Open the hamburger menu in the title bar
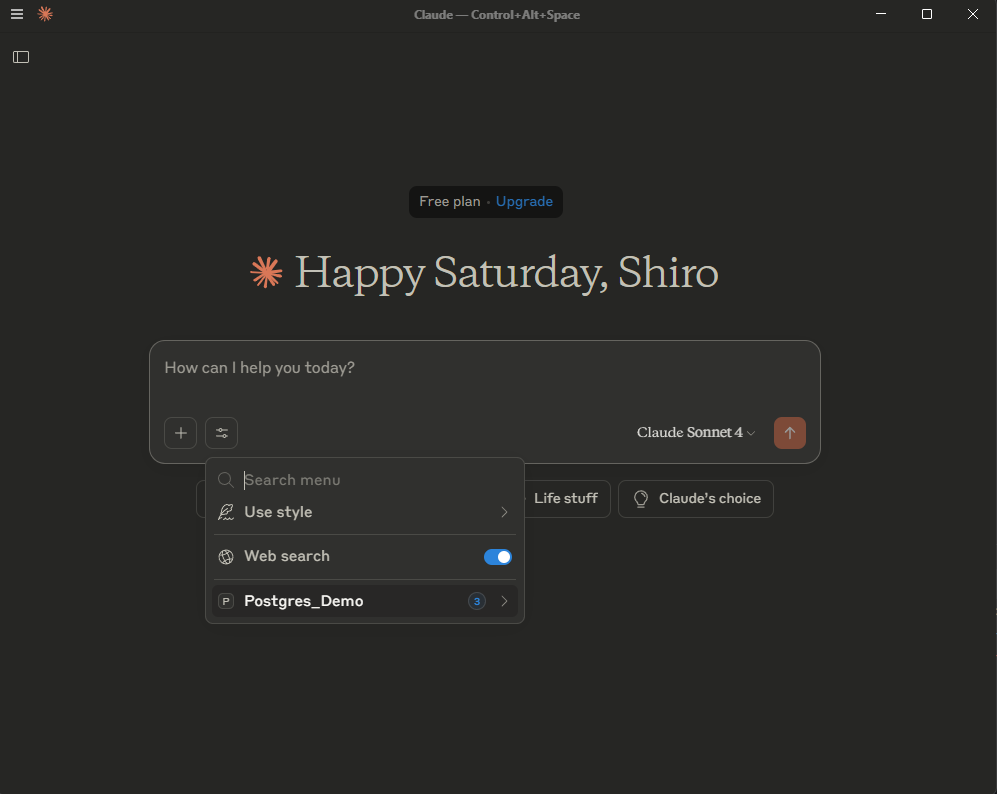997x794 pixels. point(17,14)
